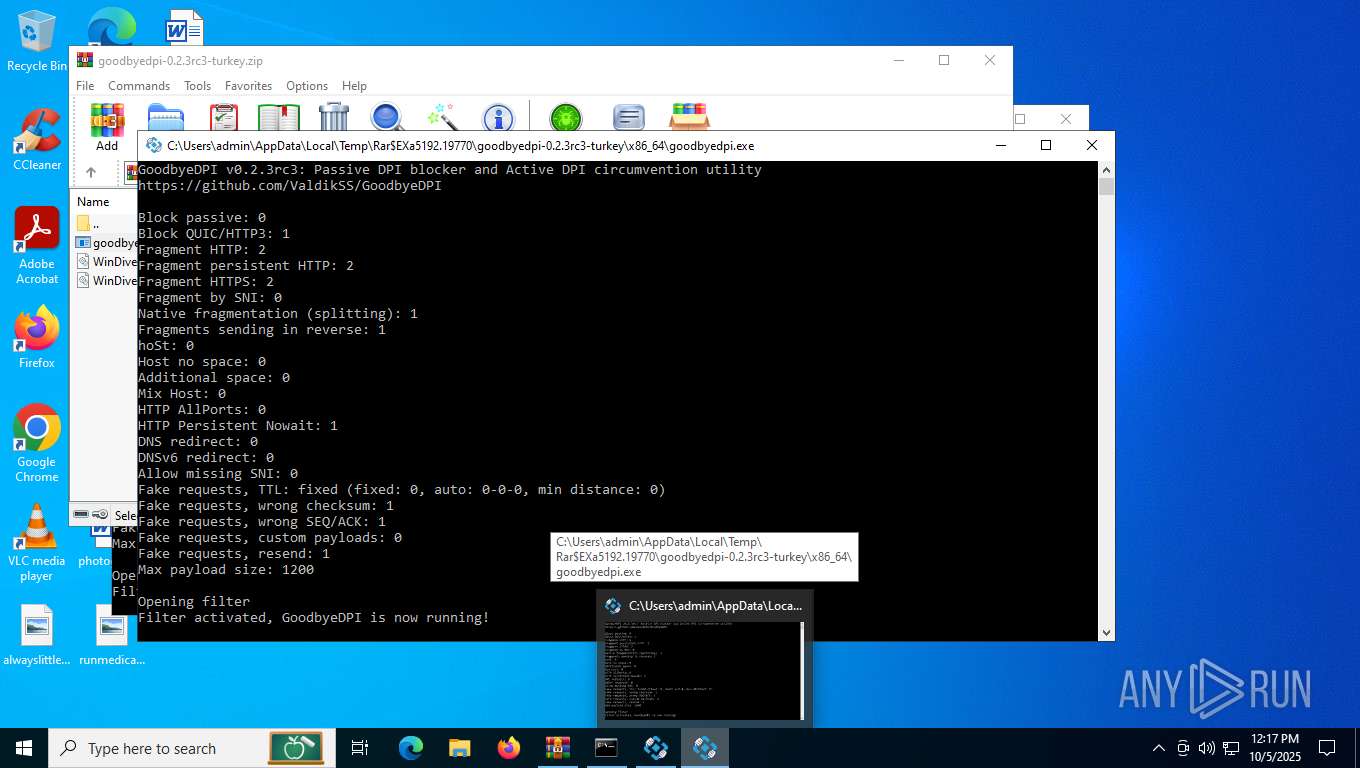Open Task View on the taskbar
This screenshot has width=1360, height=768.
pyautogui.click(x=360, y=748)
